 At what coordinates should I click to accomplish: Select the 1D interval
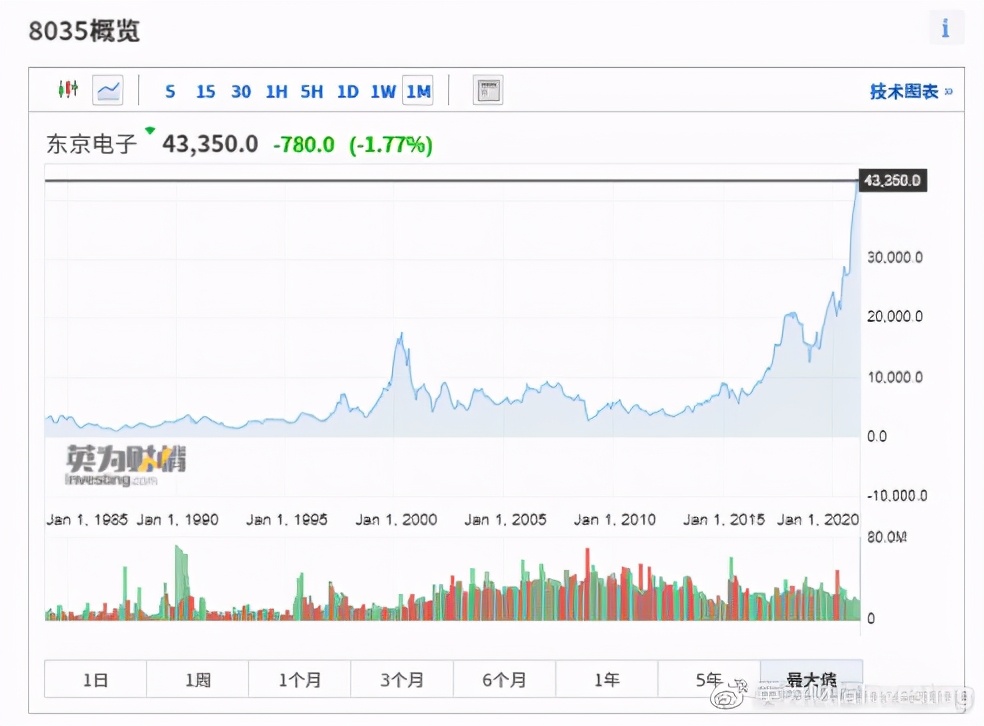(348, 92)
